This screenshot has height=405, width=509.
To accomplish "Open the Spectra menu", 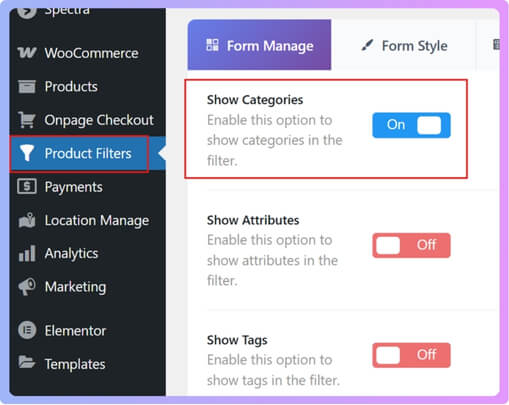I will (x=87, y=13).
